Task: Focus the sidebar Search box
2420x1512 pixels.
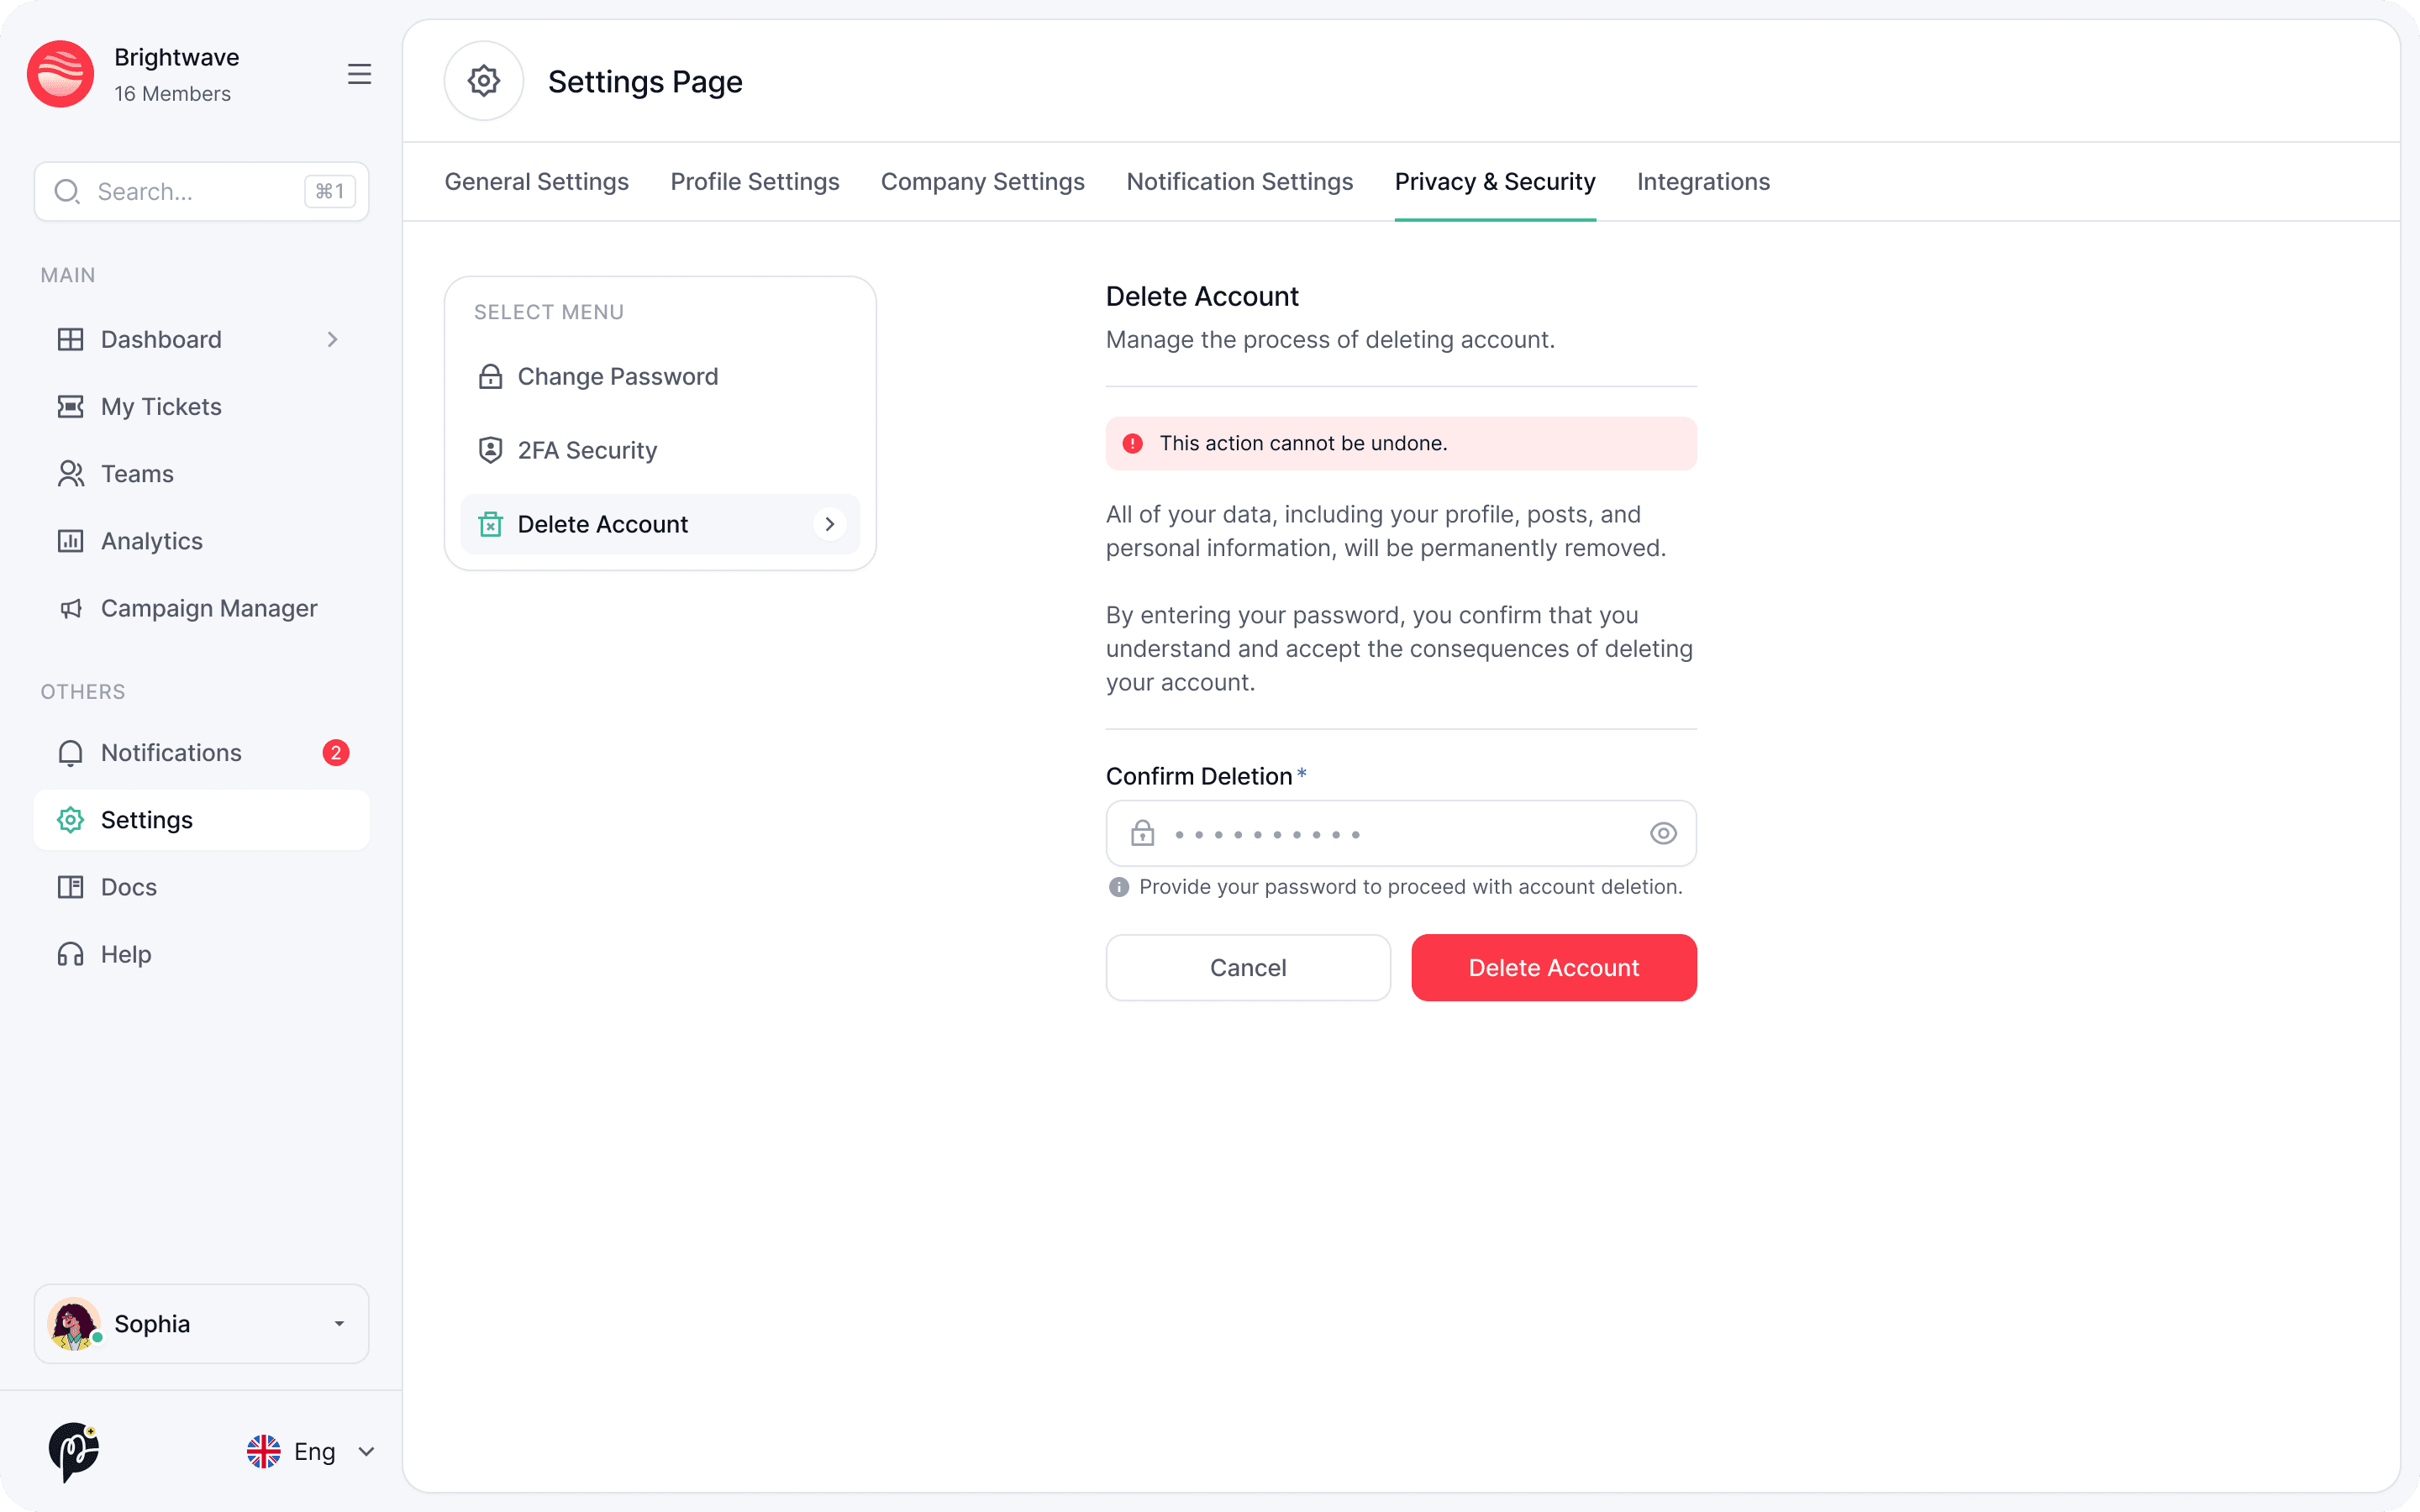Action: (190, 191)
